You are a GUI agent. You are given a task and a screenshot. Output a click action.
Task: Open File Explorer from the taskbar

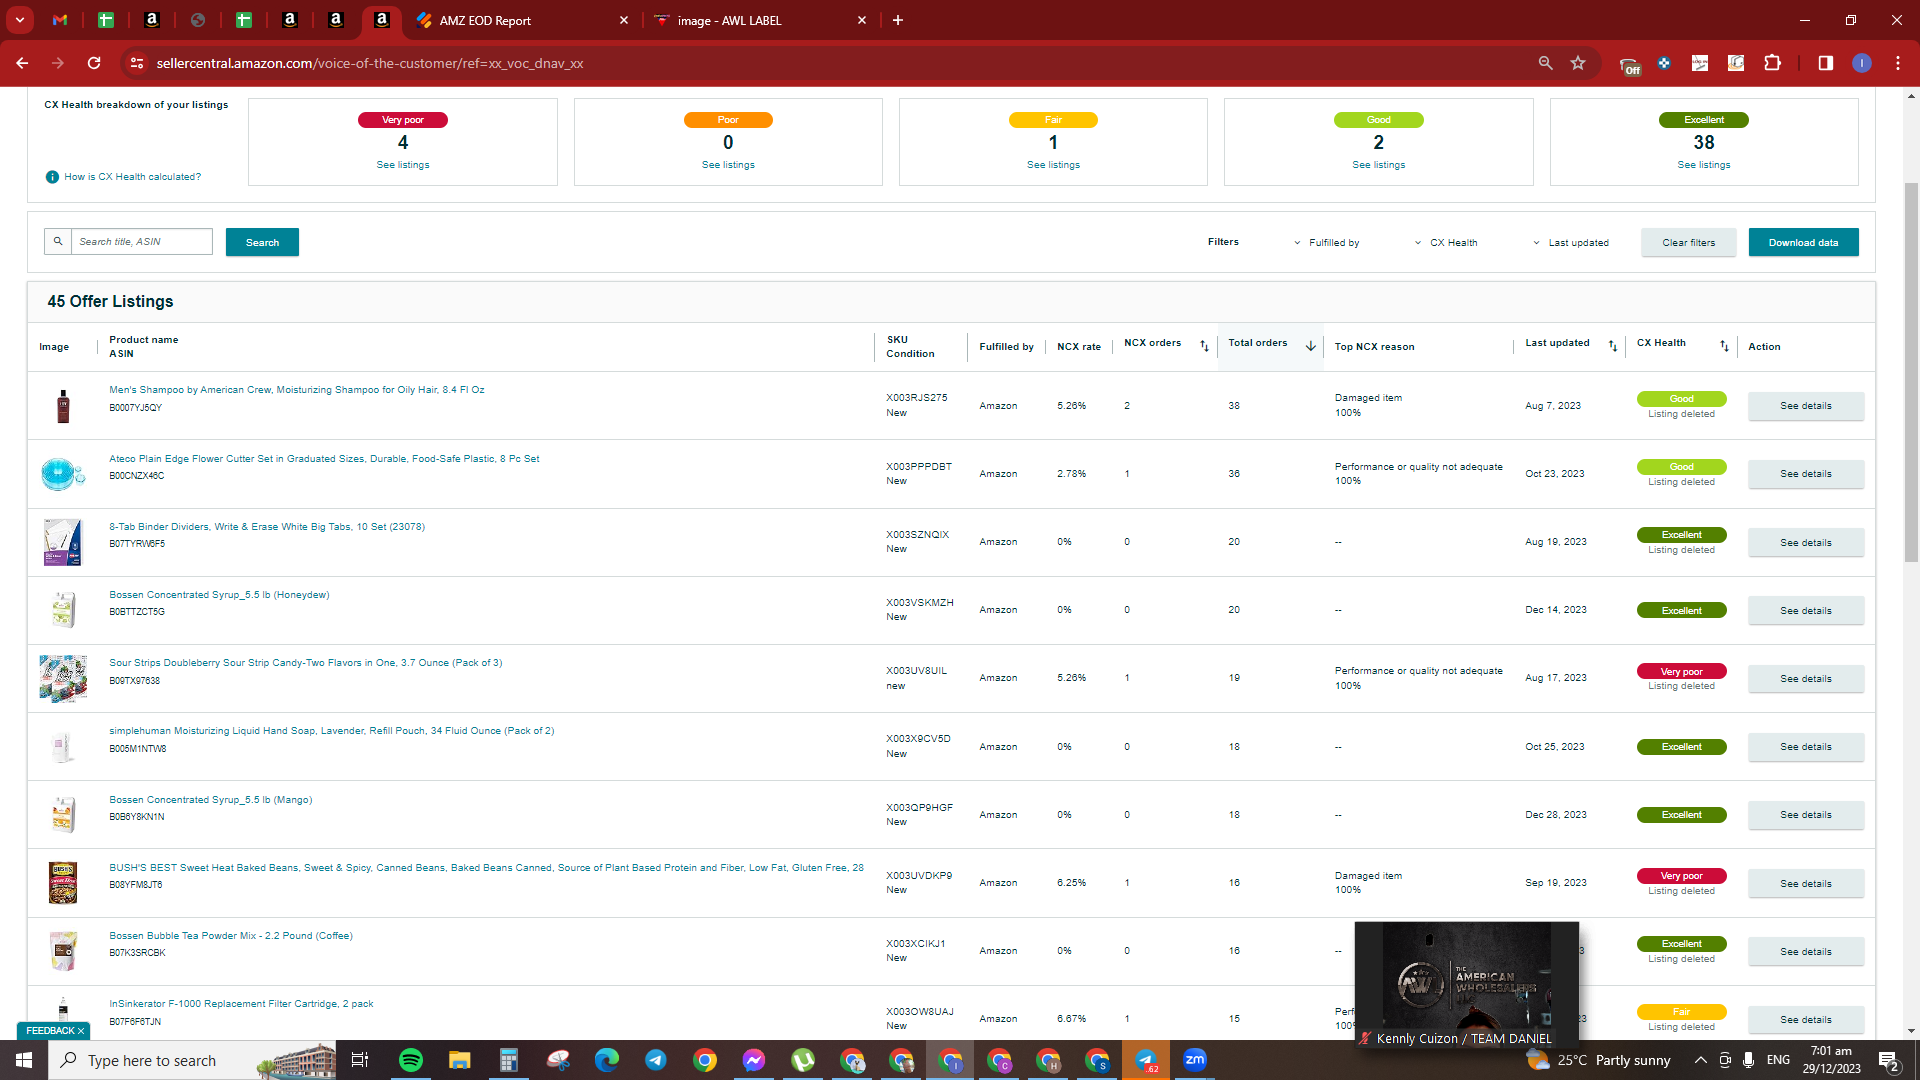tap(459, 1060)
